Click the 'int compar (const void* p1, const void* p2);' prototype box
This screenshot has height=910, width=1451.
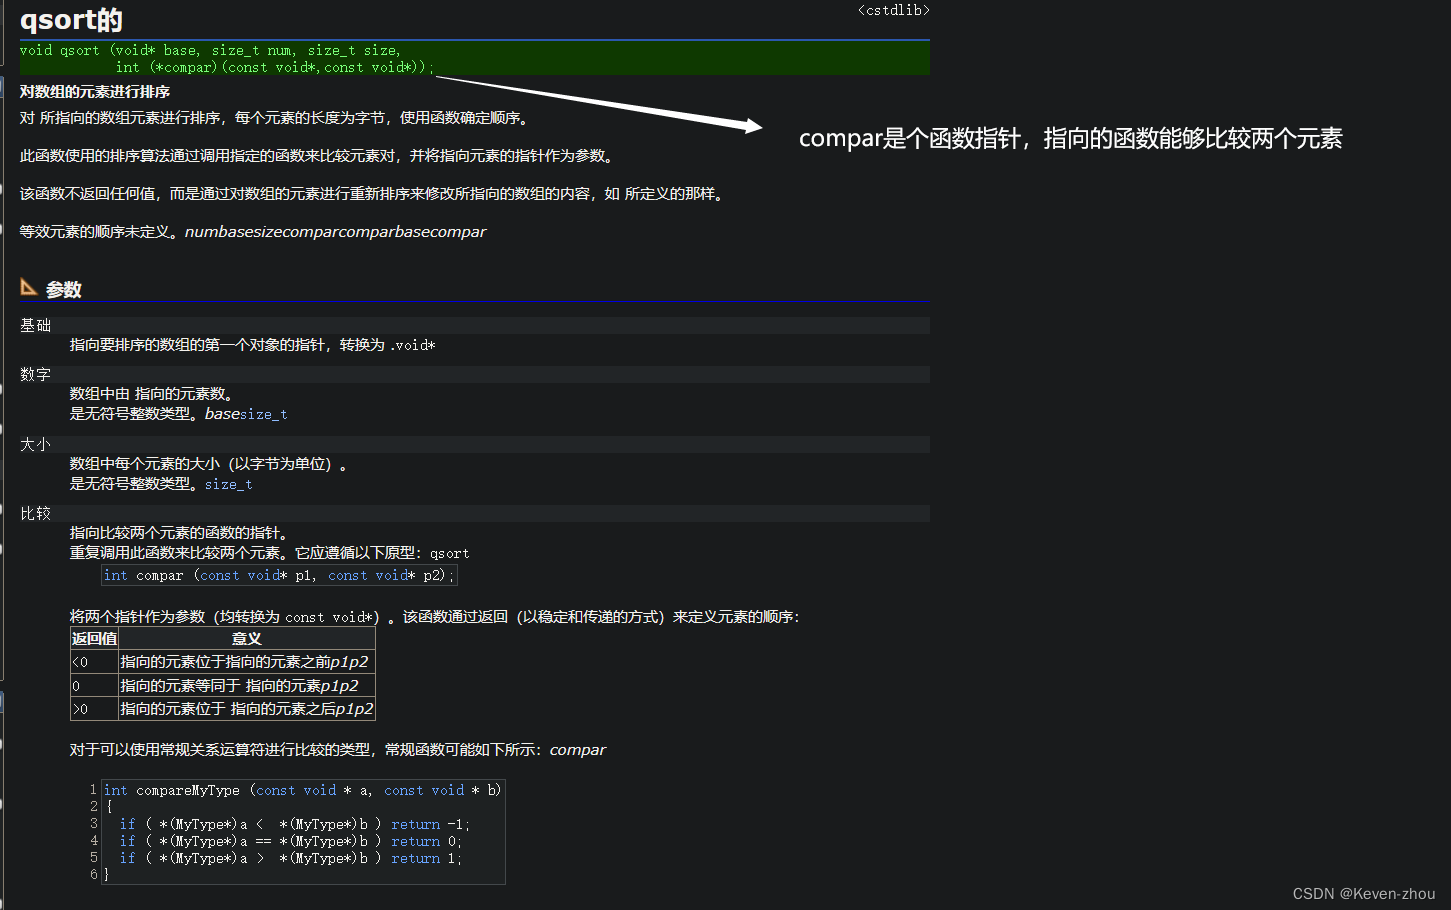[x=279, y=575]
